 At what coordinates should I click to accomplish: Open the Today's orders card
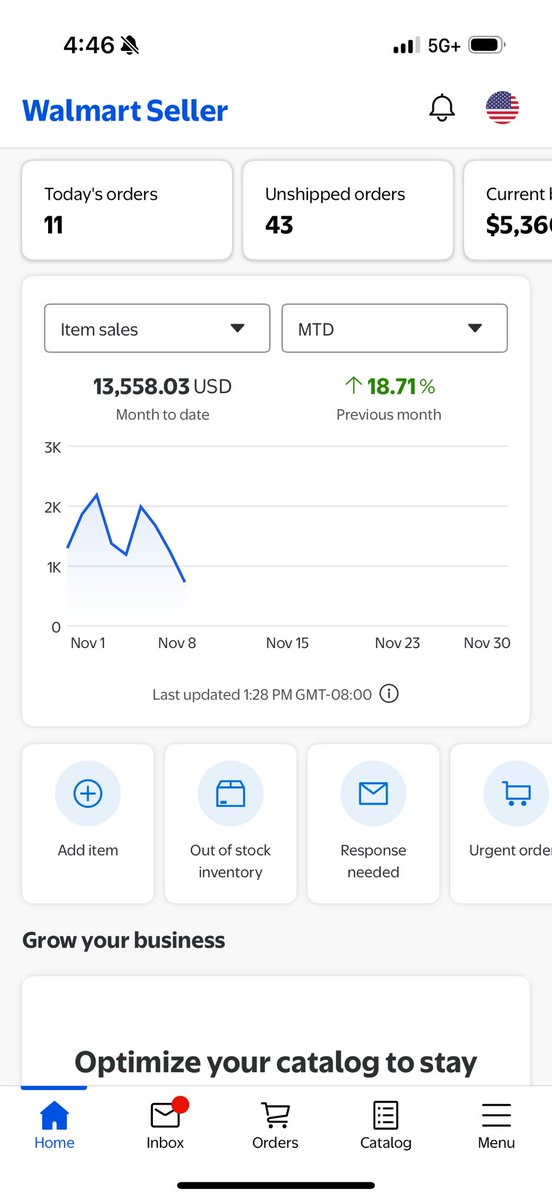pos(127,211)
